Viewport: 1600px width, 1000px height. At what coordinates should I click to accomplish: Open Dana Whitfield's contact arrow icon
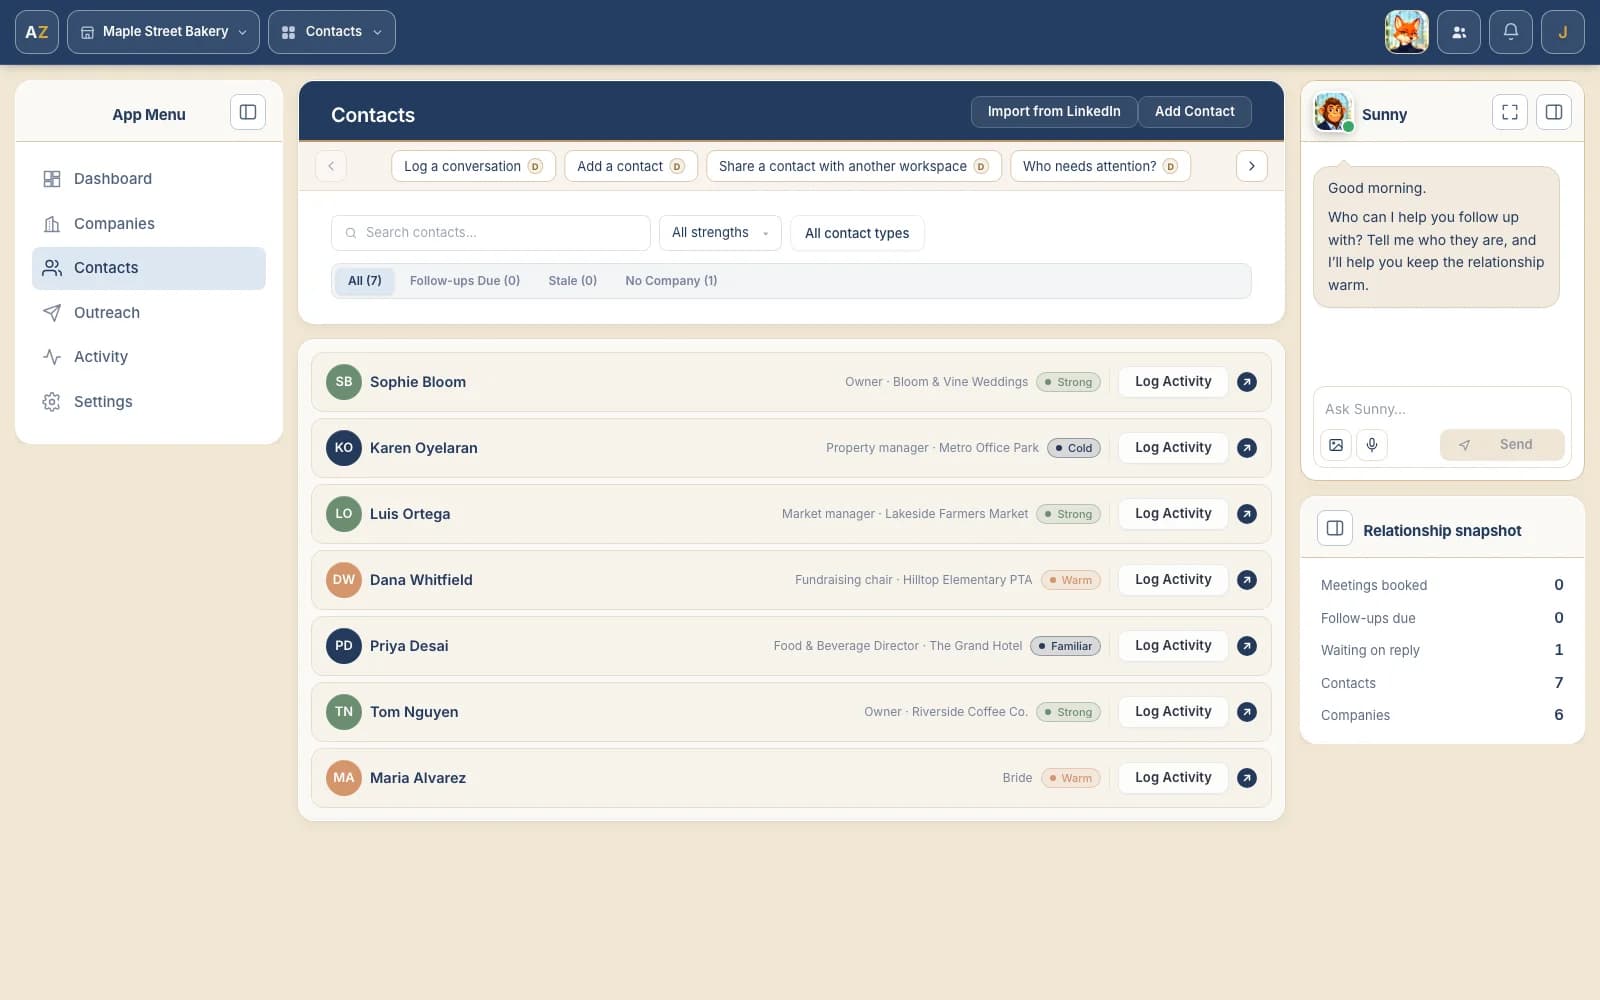(x=1247, y=580)
